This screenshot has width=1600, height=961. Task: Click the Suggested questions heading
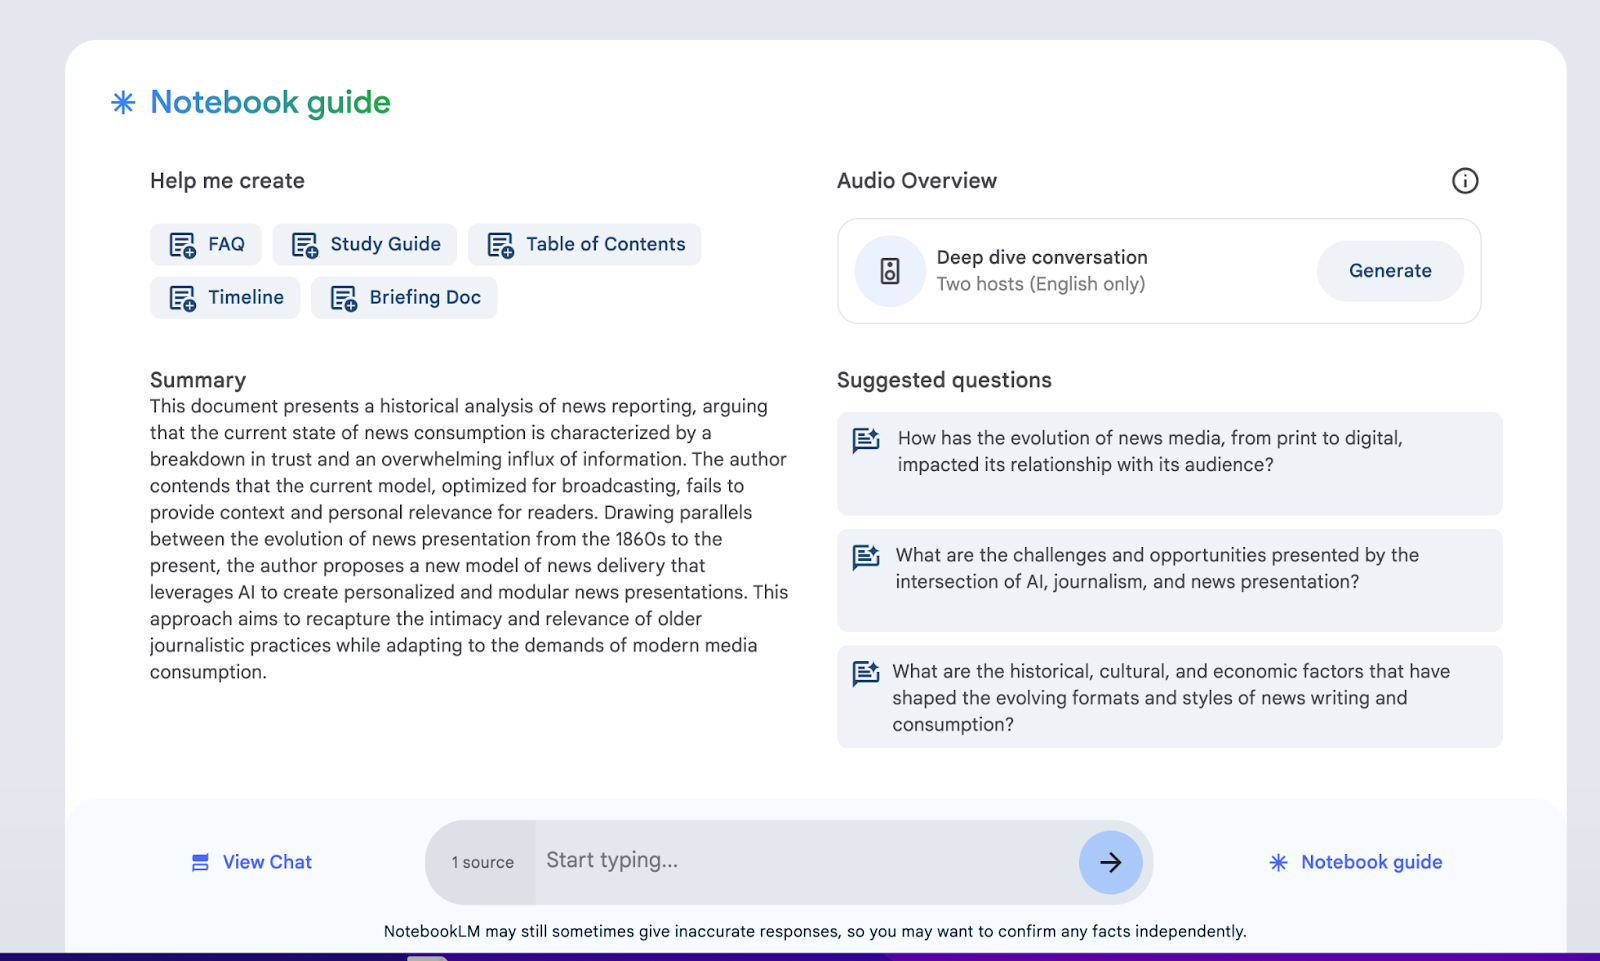[x=944, y=380]
